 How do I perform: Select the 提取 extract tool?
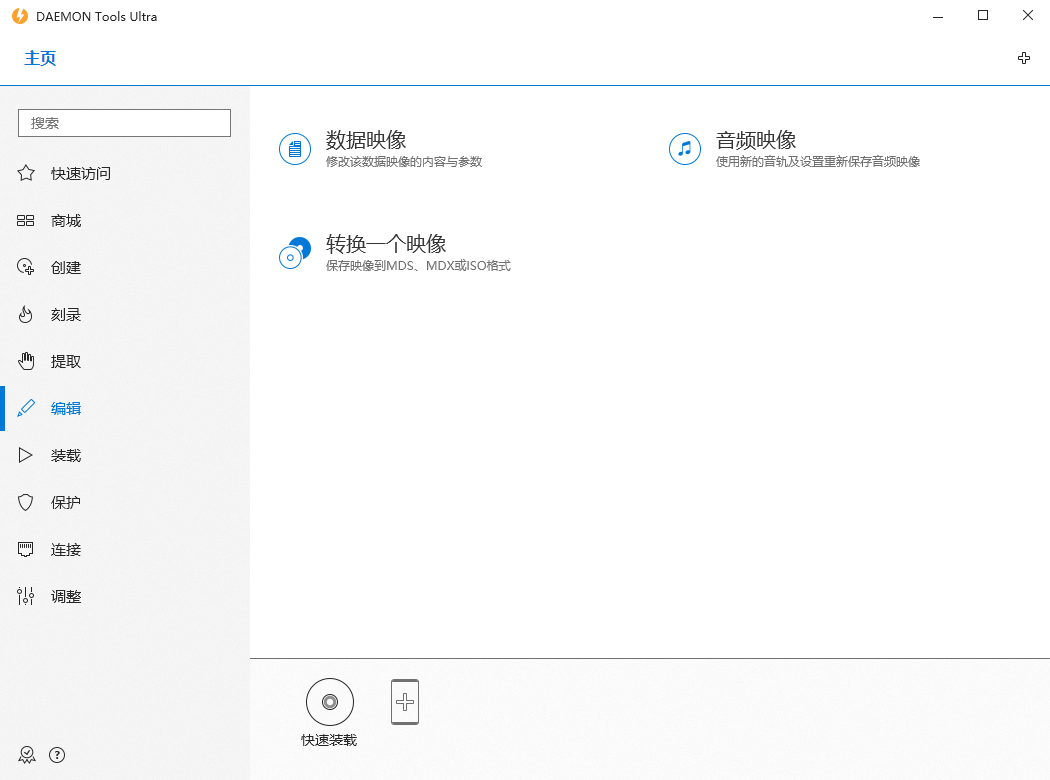click(65, 361)
